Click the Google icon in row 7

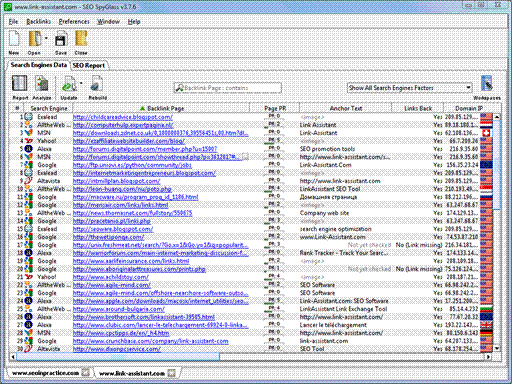[x=29, y=165]
